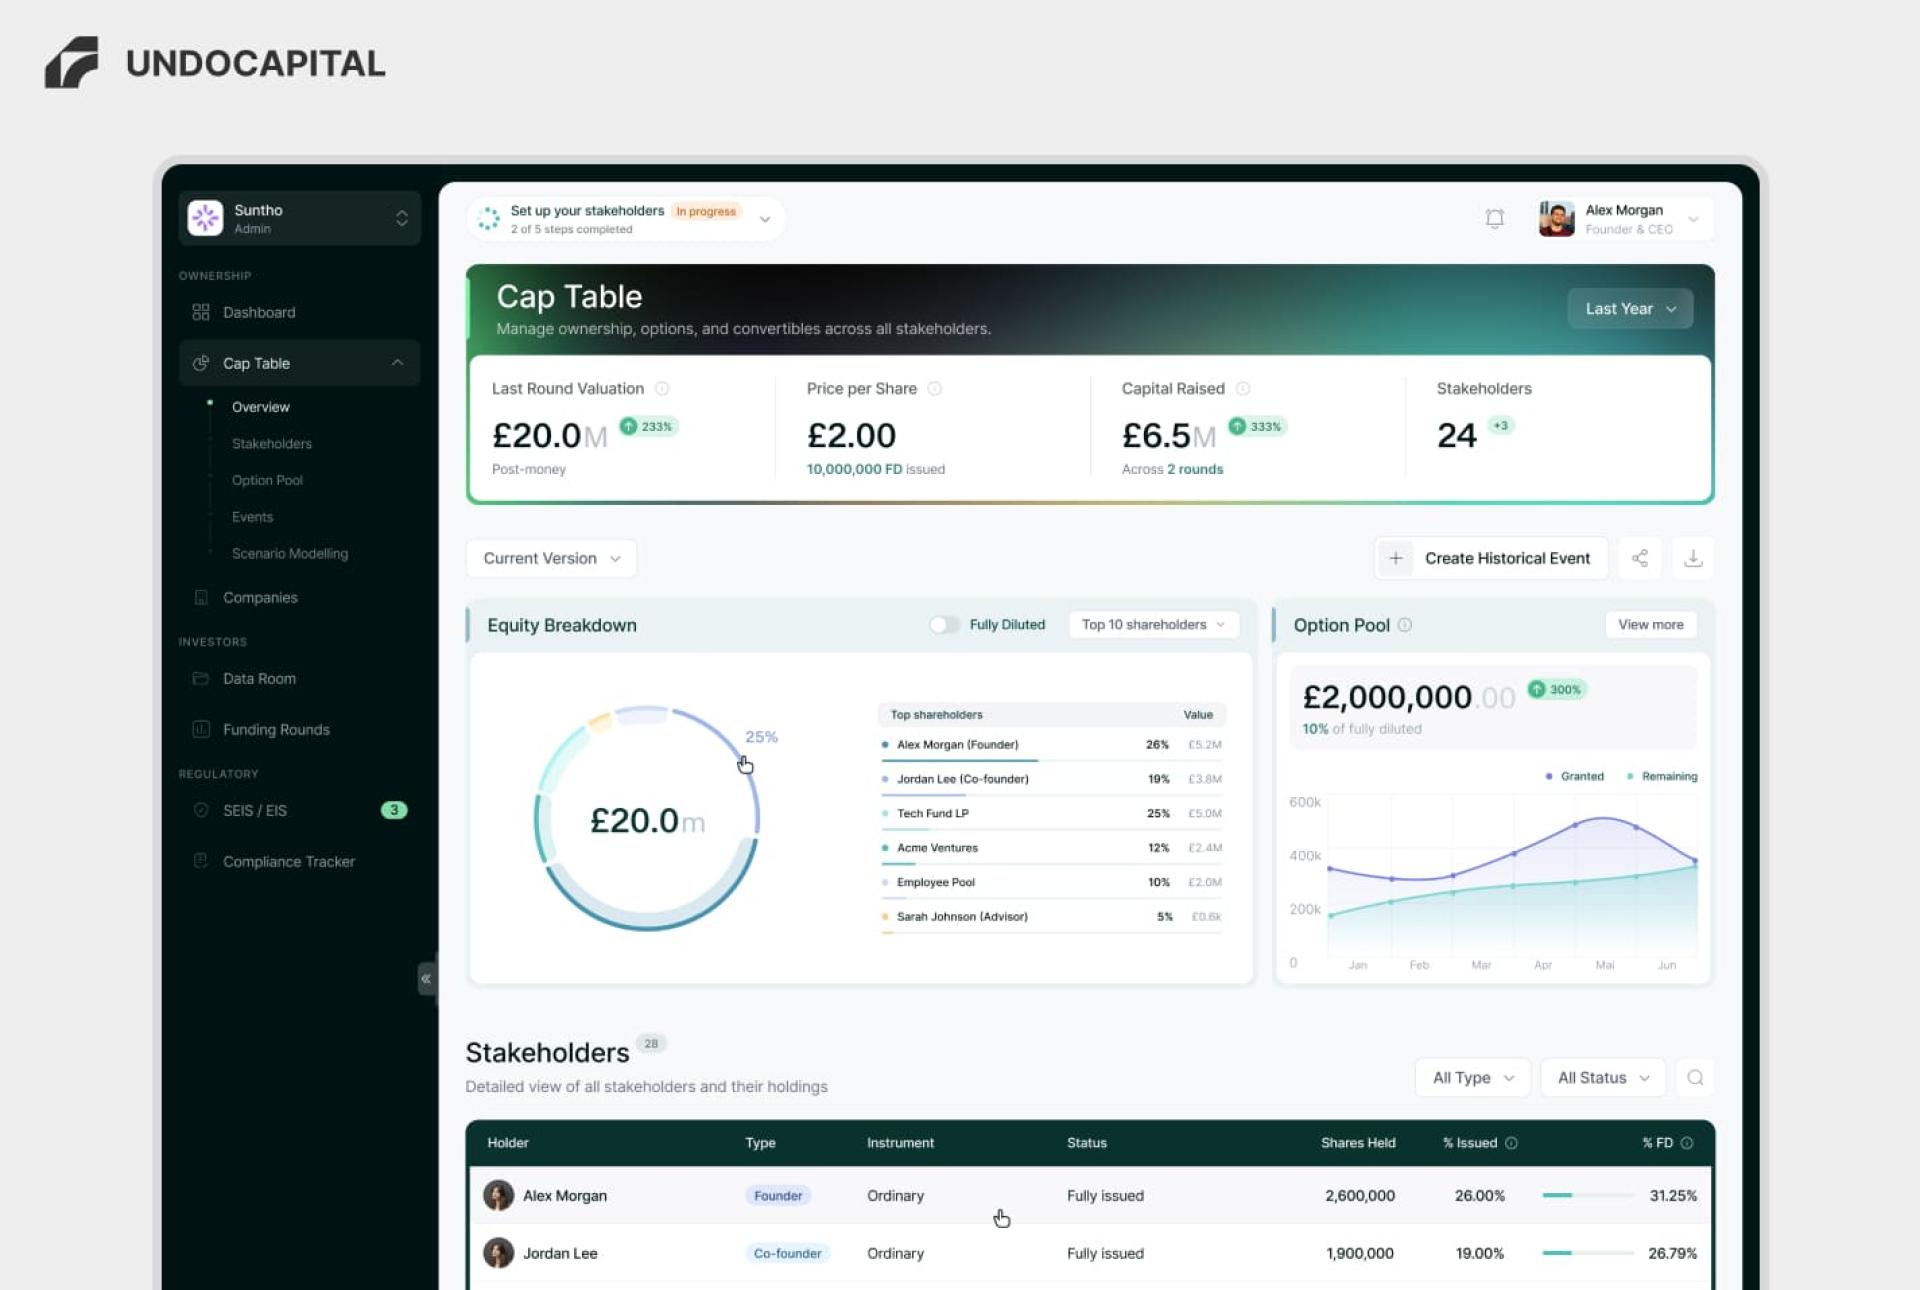Image resolution: width=1920 pixels, height=1290 pixels.
Task: Click the download icon in the toolbar
Action: [1693, 558]
